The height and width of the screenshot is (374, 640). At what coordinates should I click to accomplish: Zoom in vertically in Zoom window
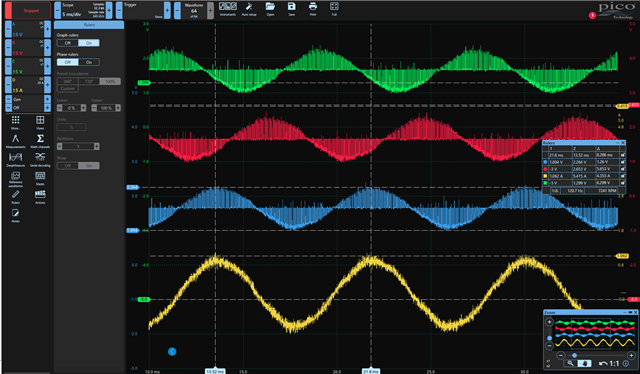click(549, 322)
